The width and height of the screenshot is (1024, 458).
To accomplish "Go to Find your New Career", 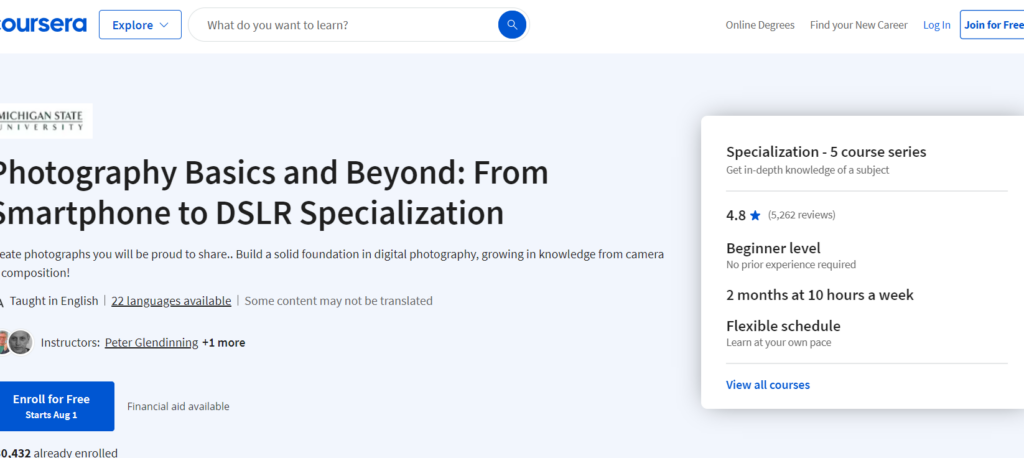I will point(859,25).
